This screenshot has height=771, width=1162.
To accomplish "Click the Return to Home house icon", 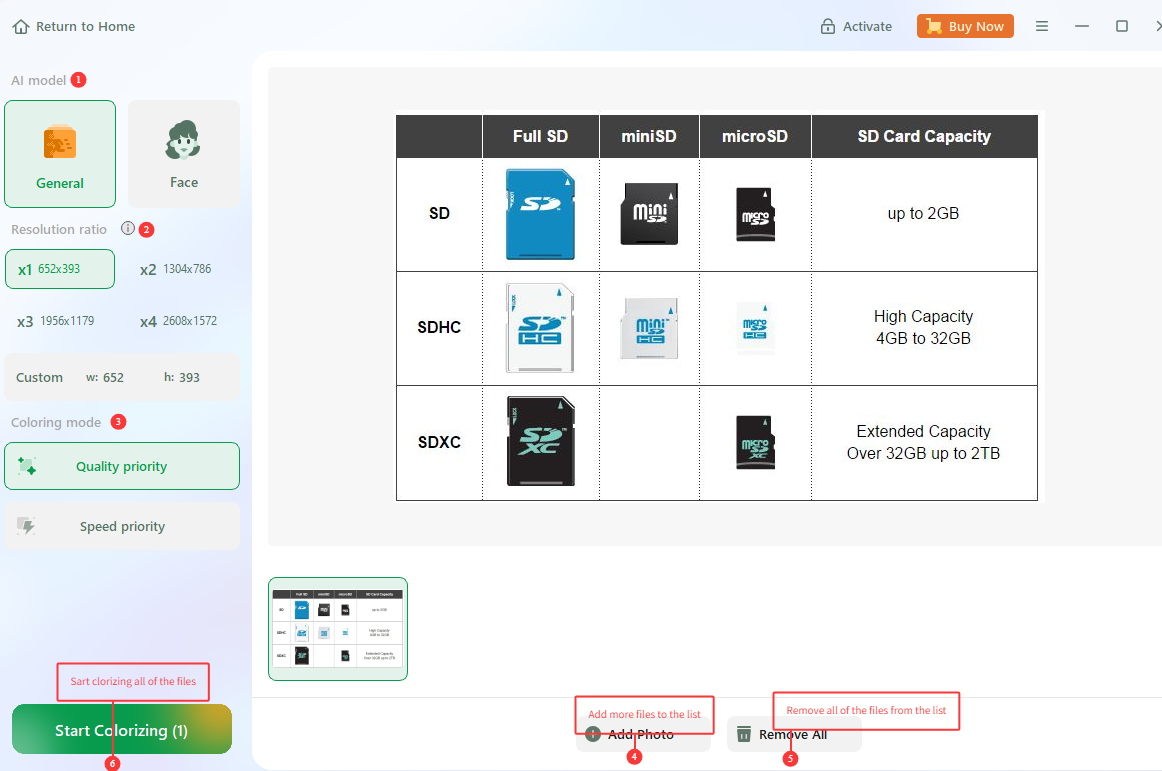I will pyautogui.click(x=21, y=27).
